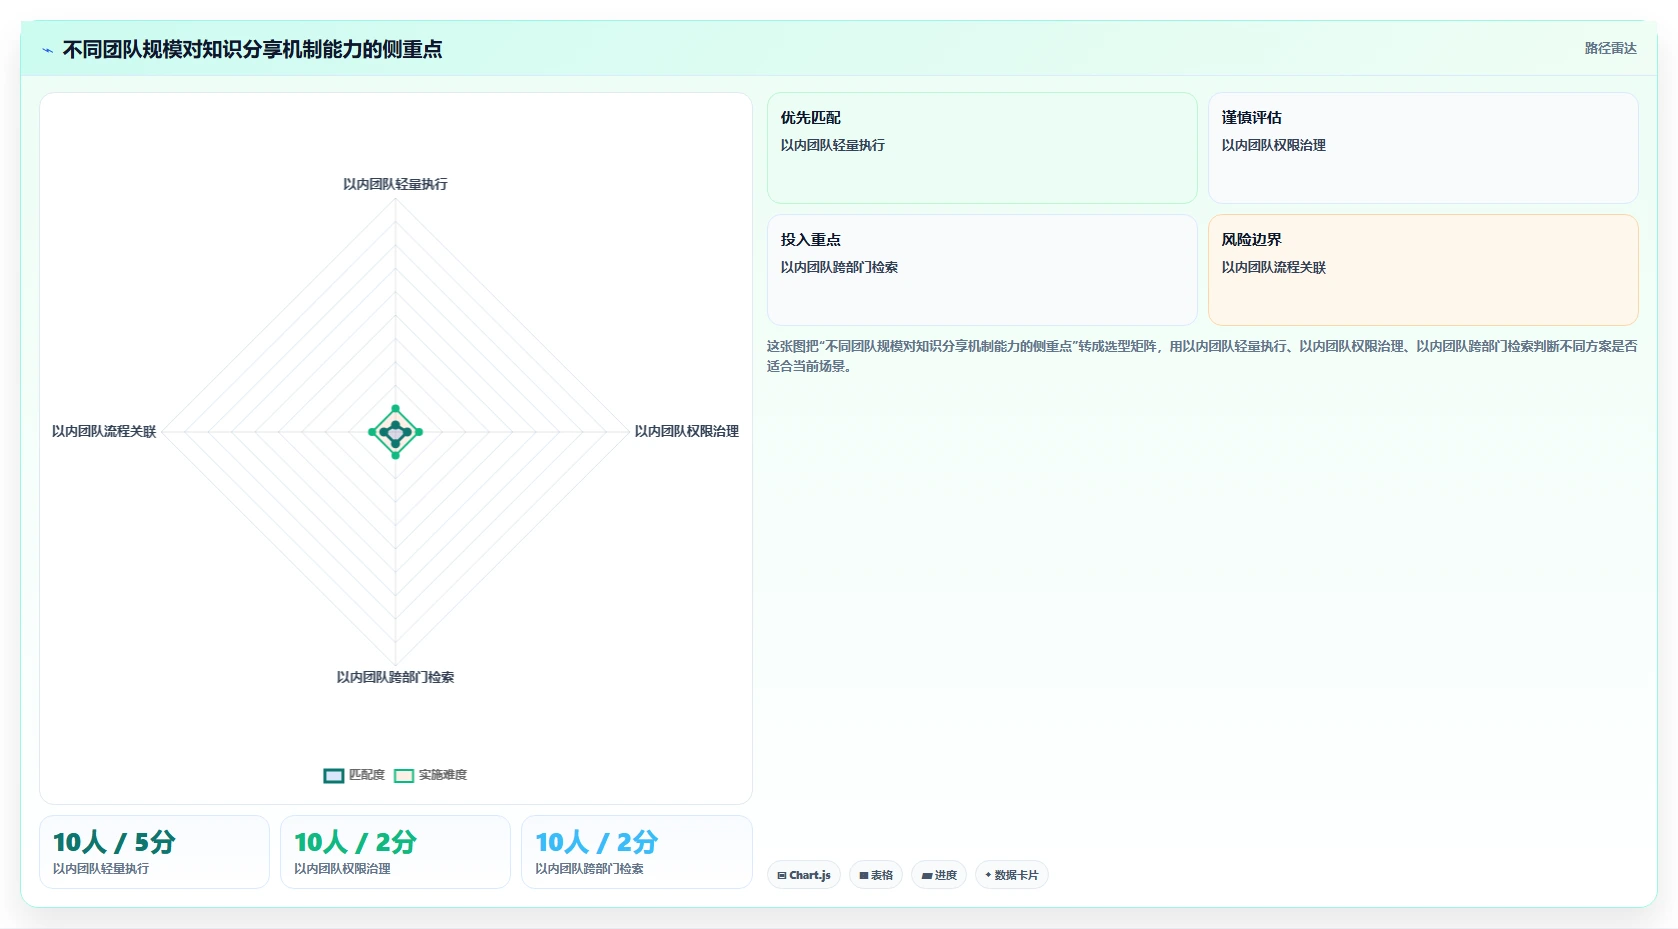The width and height of the screenshot is (1678, 929).
Task: Click the 匹配度 legend label
Action: click(366, 775)
